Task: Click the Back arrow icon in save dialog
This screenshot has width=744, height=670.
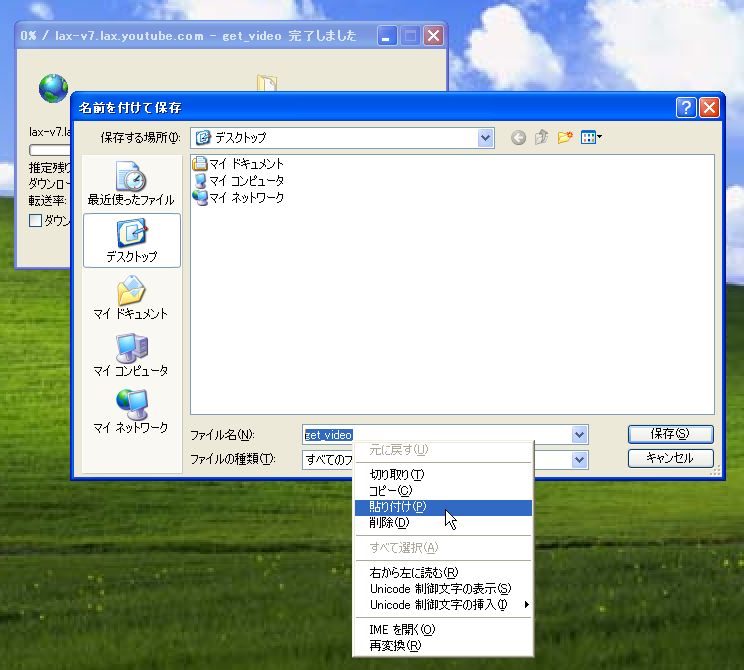Action: (518, 138)
